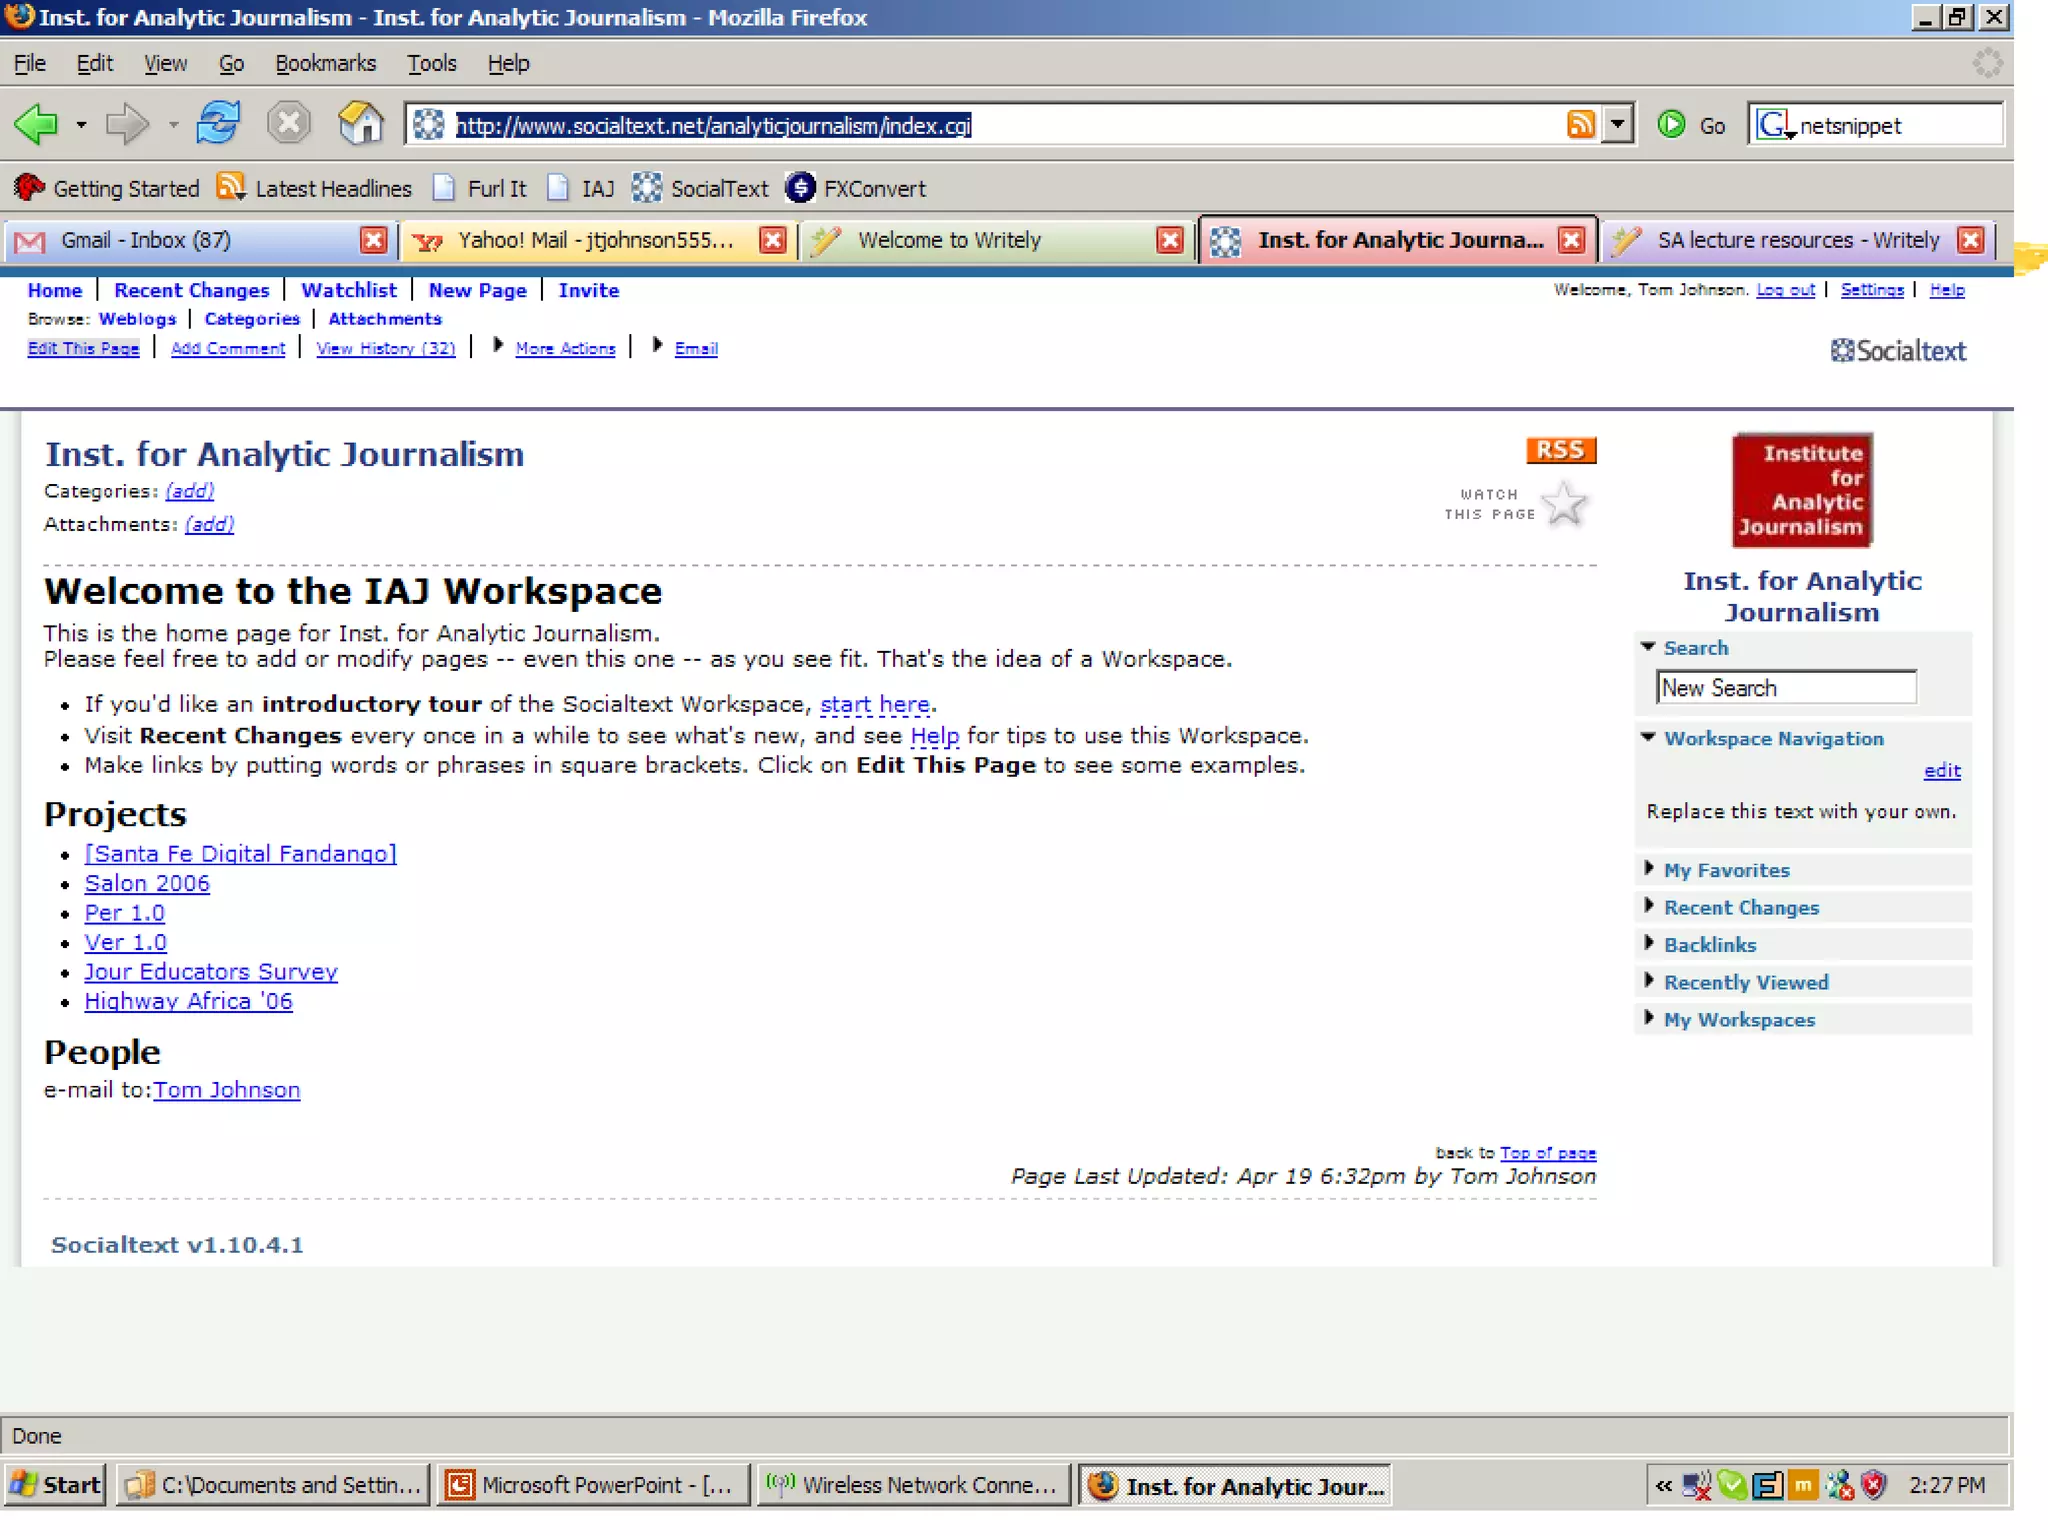This screenshot has width=2048, height=1536.
Task: Click the Institute for Analytic Journalism logo
Action: [1802, 490]
